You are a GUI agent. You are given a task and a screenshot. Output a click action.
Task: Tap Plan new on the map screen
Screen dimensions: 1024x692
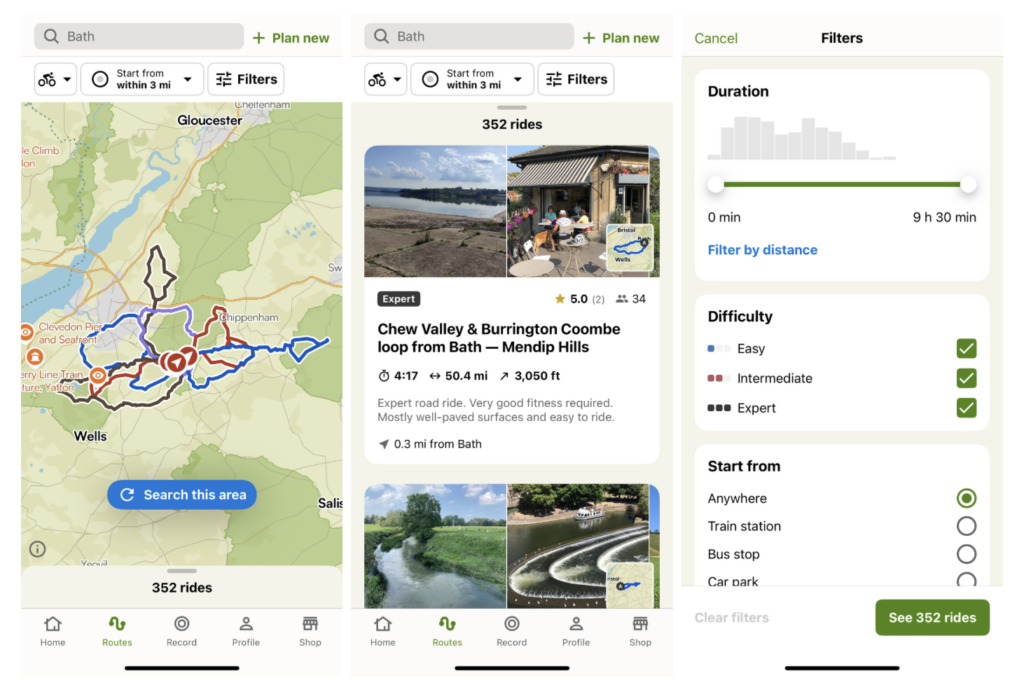tap(291, 38)
